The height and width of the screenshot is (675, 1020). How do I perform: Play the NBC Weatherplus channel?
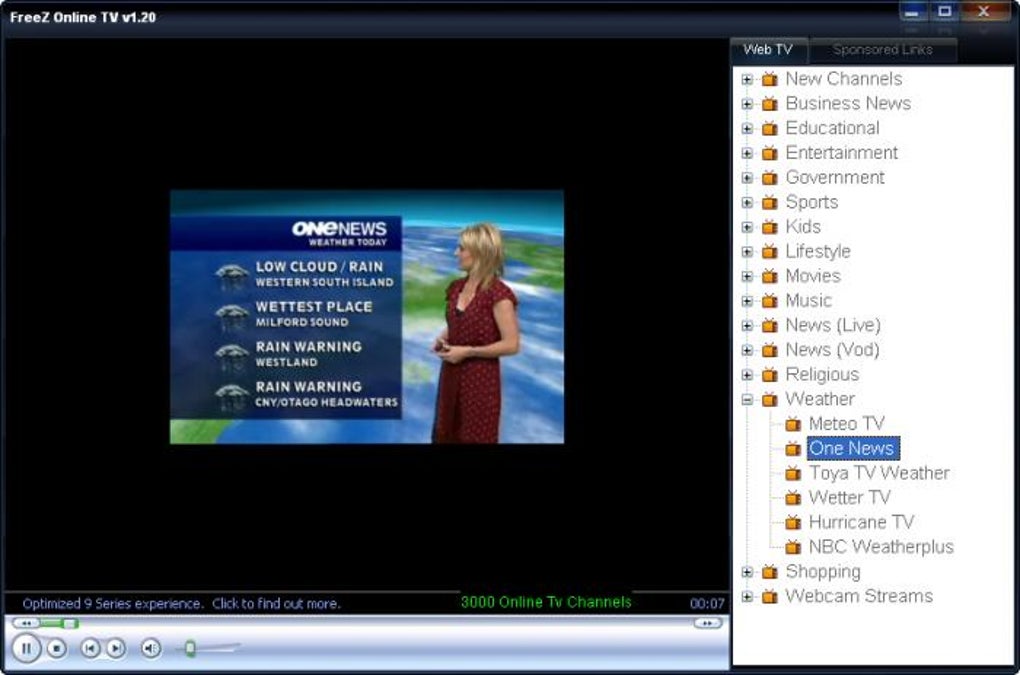point(881,548)
